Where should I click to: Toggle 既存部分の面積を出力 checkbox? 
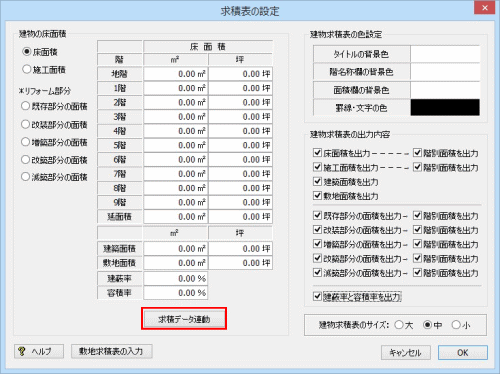pos(317,215)
